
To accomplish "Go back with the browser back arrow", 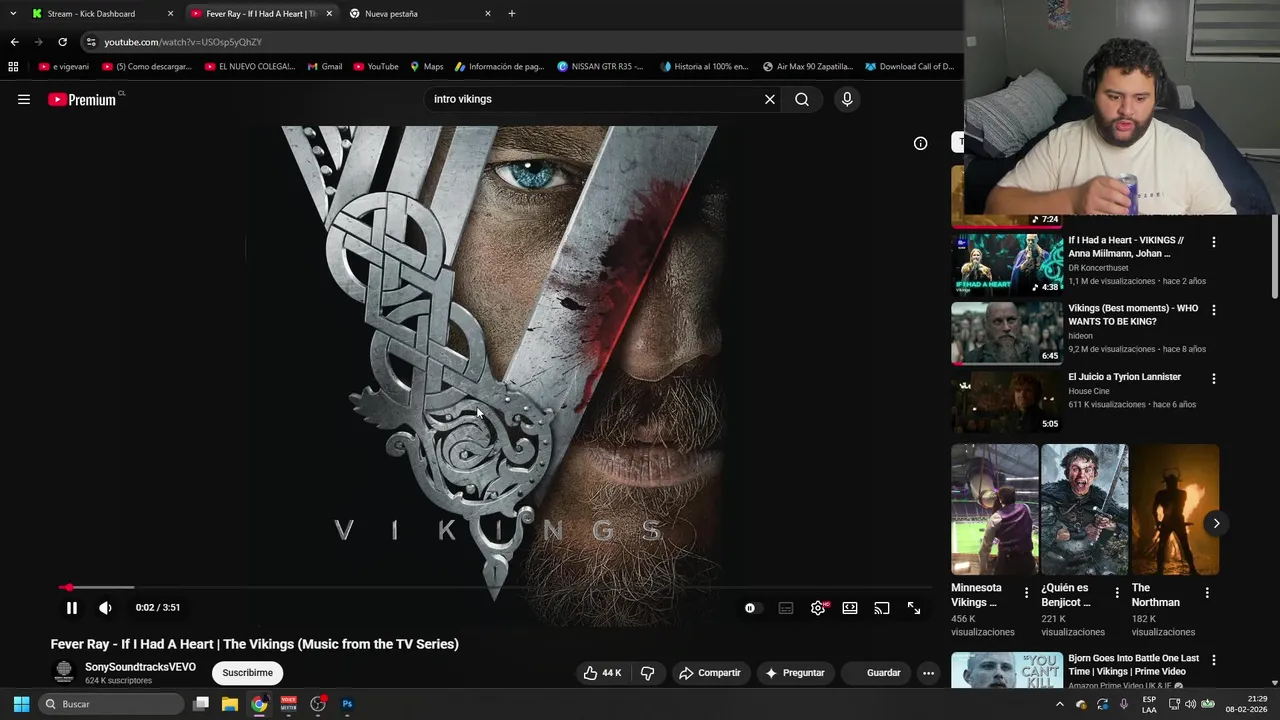I will coord(14,42).
